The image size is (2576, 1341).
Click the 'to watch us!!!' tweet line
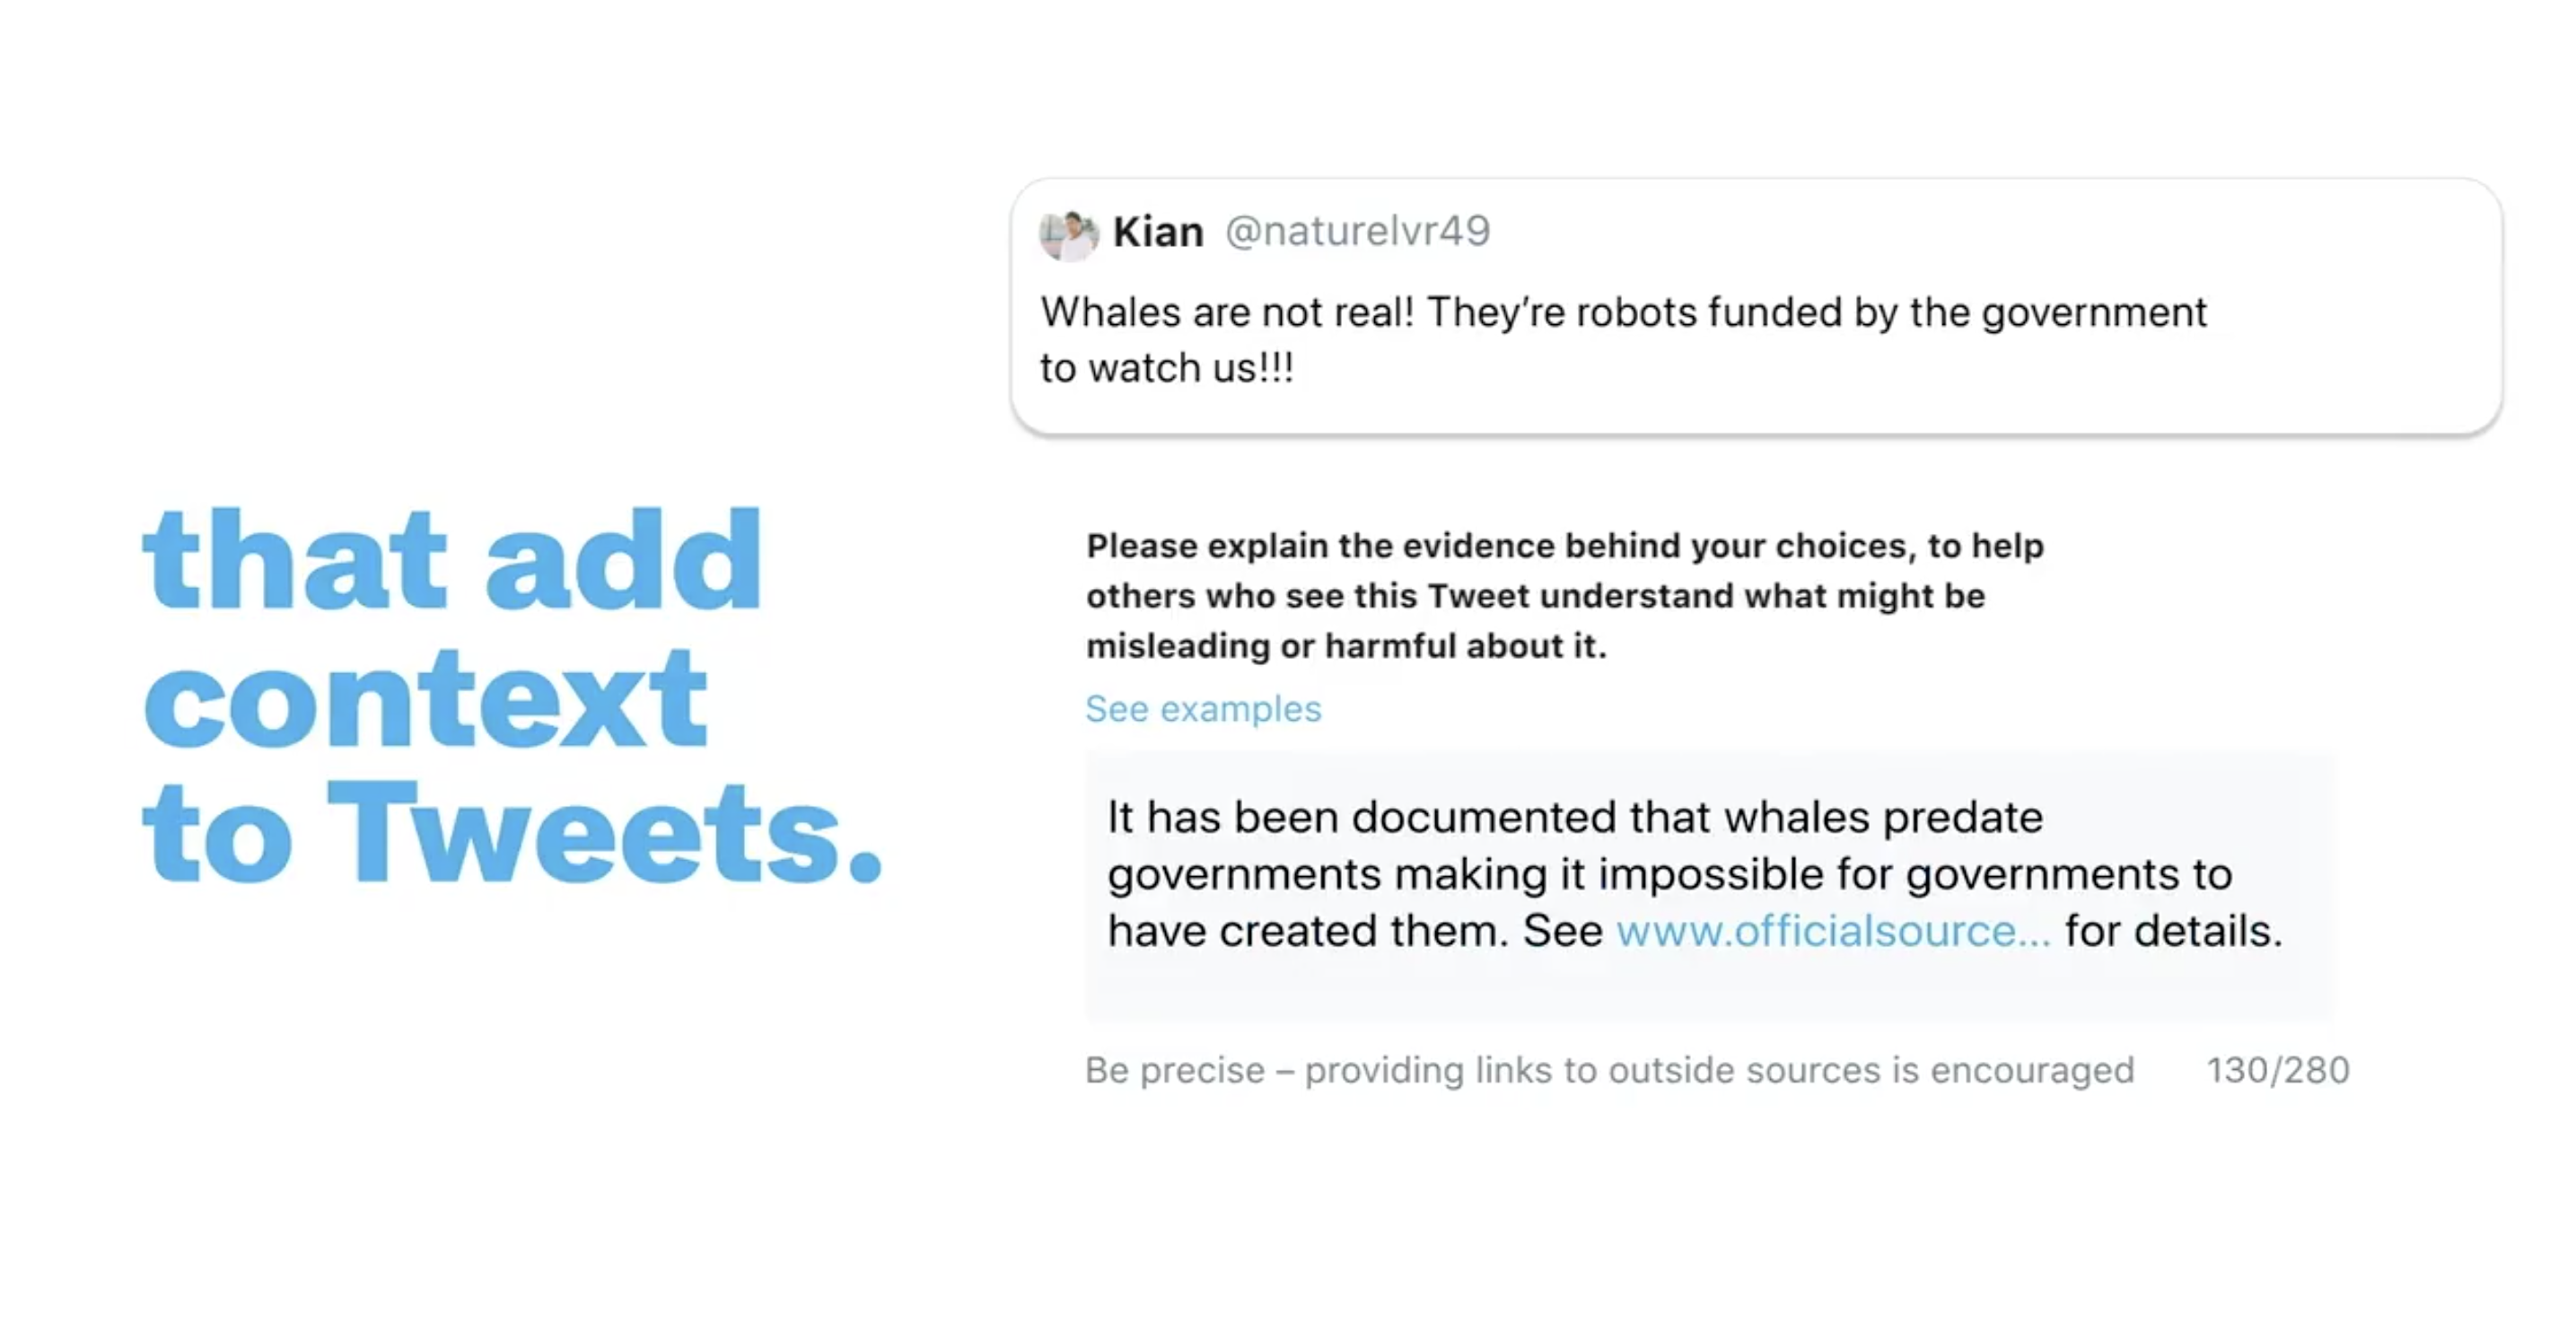(1166, 368)
